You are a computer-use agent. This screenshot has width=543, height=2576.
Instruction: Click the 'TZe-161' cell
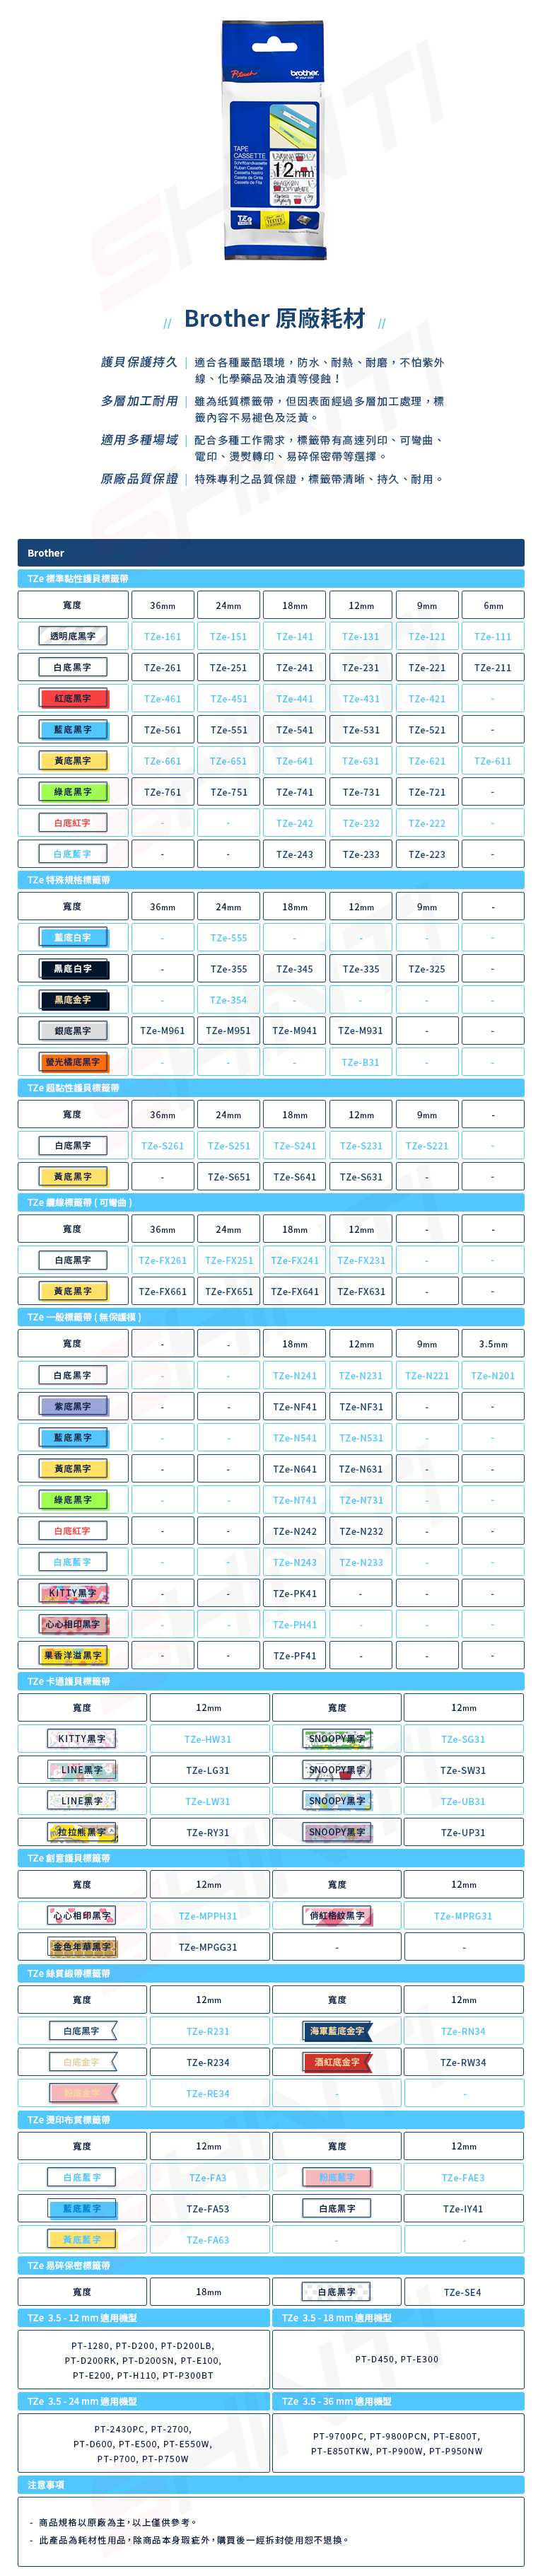pyautogui.click(x=162, y=636)
